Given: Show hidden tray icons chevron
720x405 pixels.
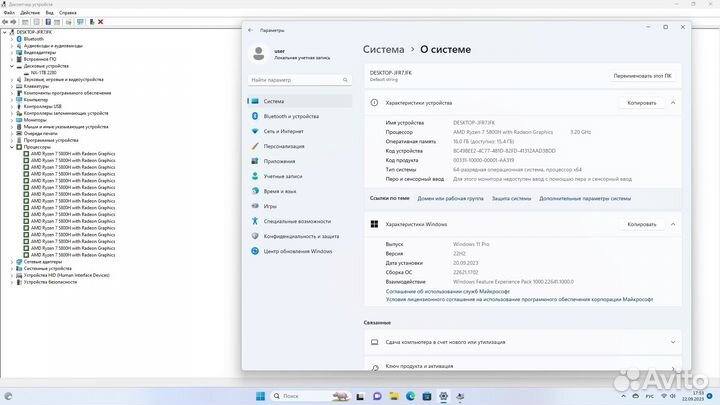Looking at the screenshot, I should tap(623, 396).
